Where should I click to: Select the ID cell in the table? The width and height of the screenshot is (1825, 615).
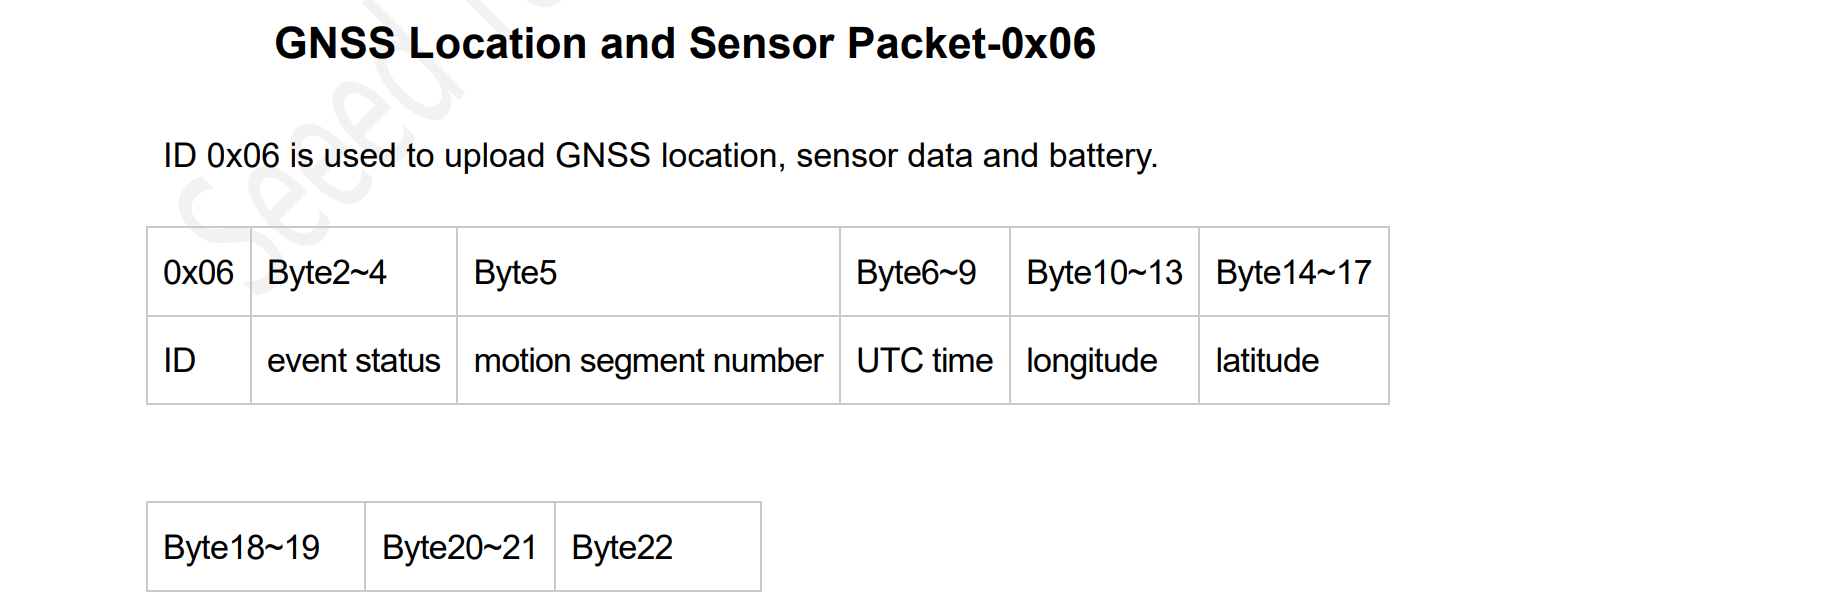199,360
